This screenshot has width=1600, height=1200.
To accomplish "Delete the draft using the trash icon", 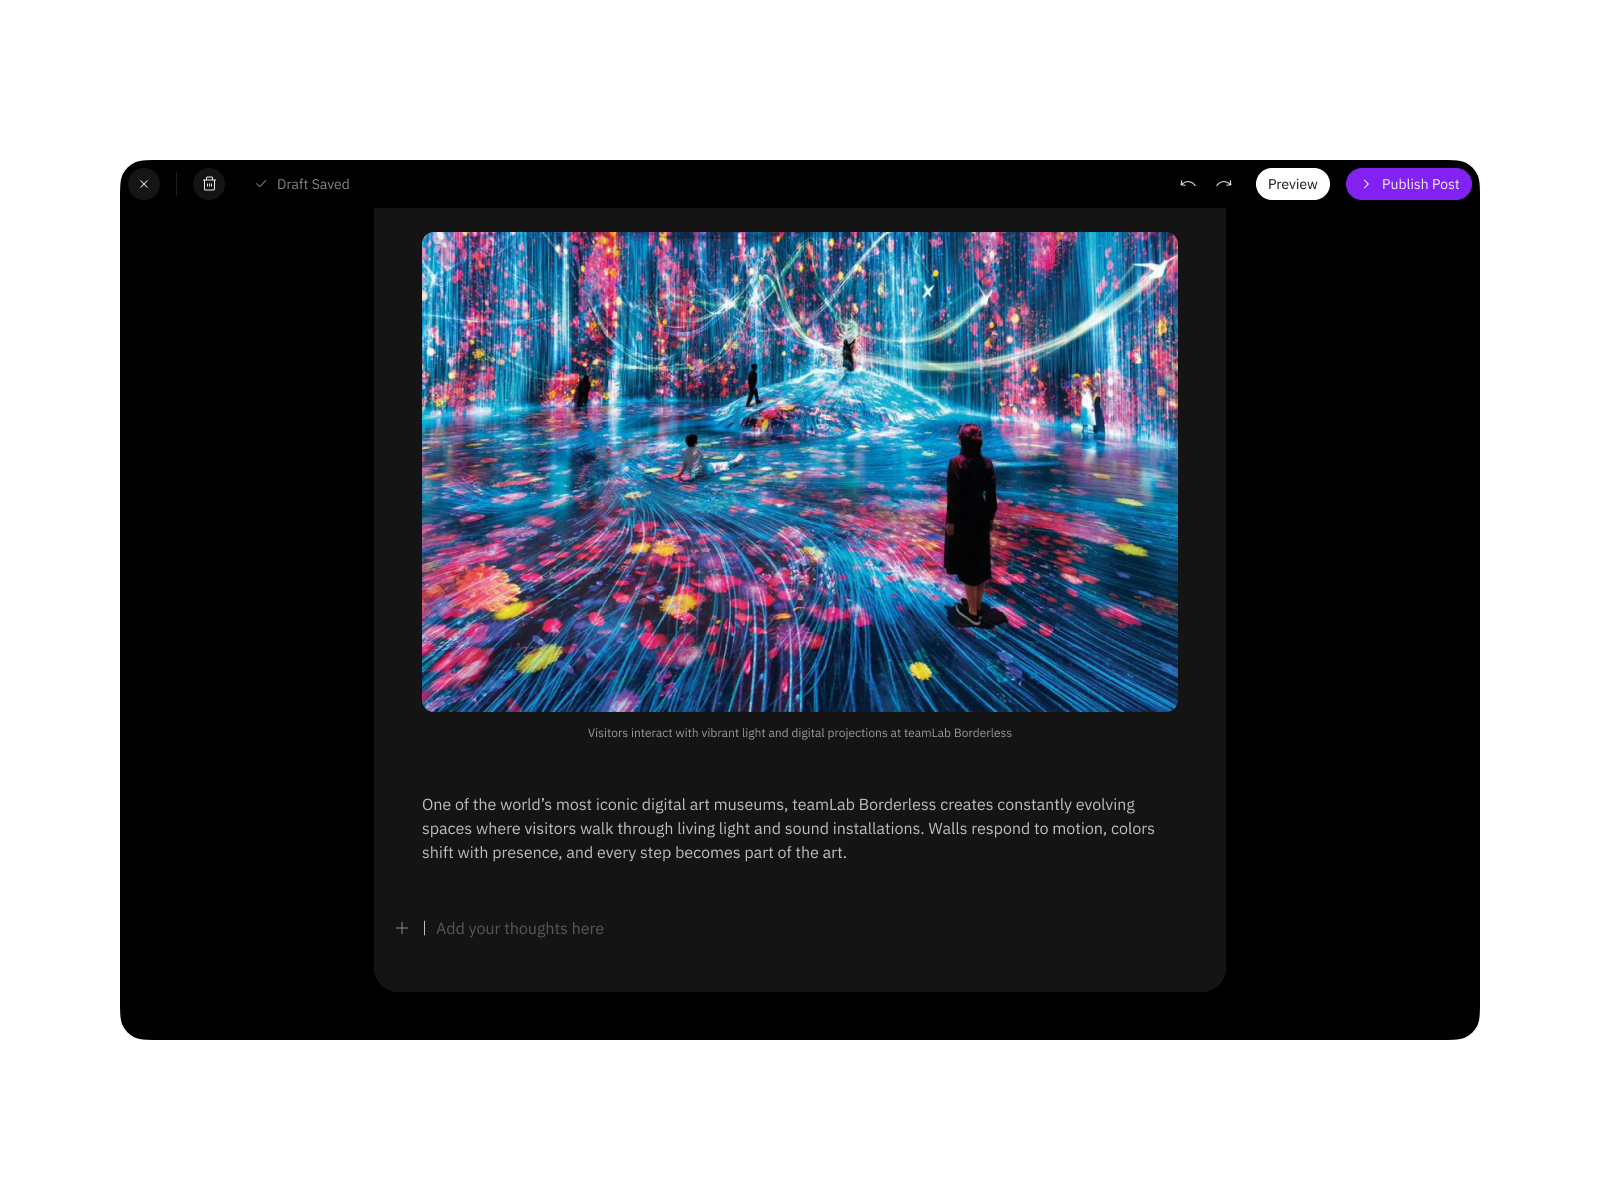I will [209, 184].
